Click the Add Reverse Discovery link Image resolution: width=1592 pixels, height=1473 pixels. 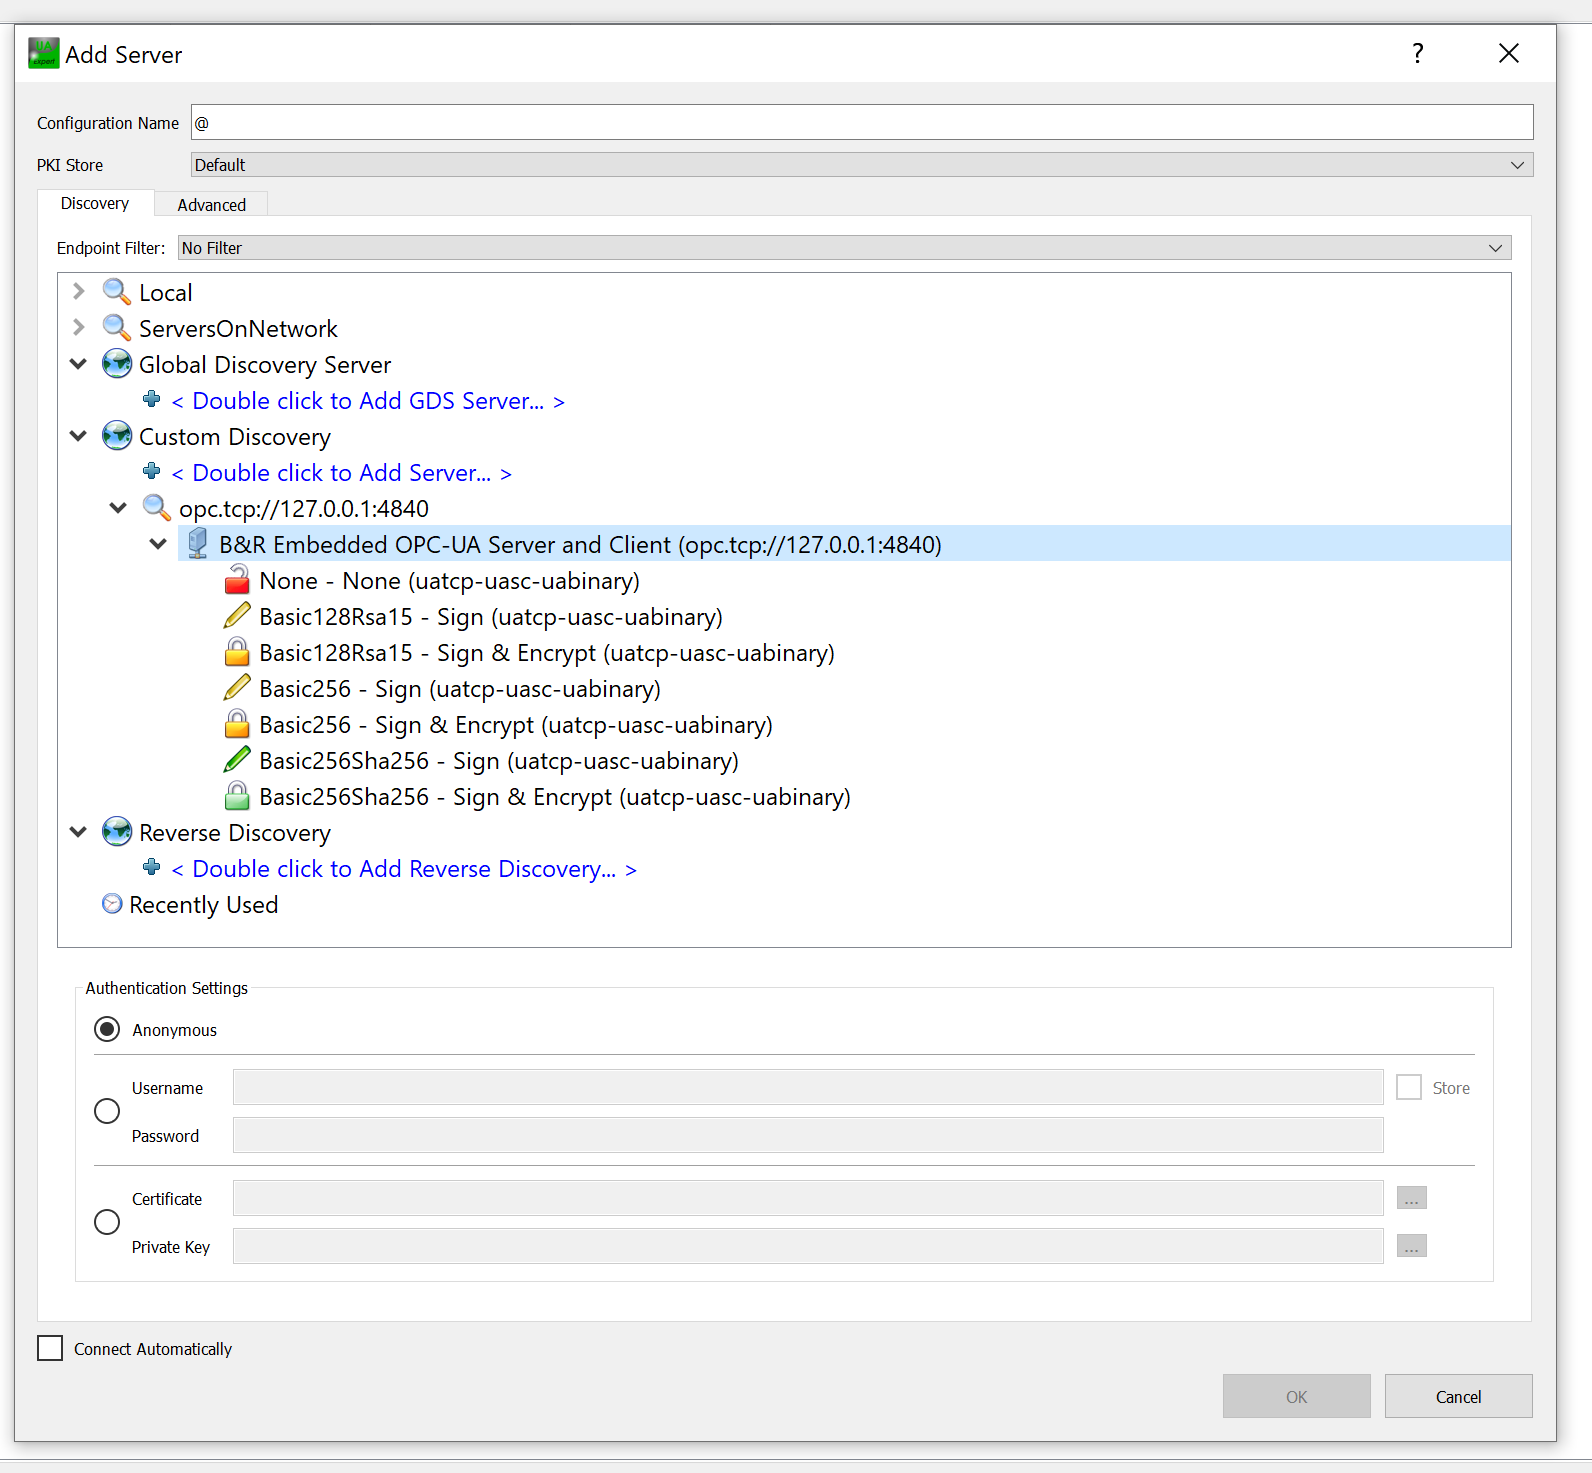[x=404, y=869]
